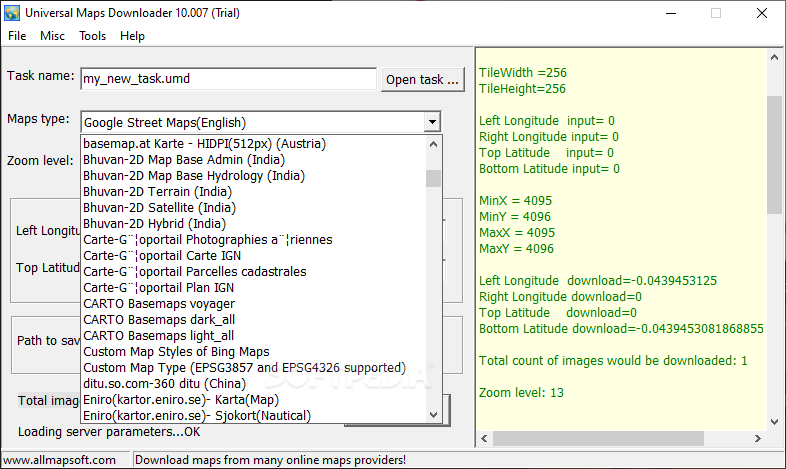The height and width of the screenshot is (469, 786).
Task: Select Bhuvan-2D Map Base Hydrology (India)
Action: point(253,176)
